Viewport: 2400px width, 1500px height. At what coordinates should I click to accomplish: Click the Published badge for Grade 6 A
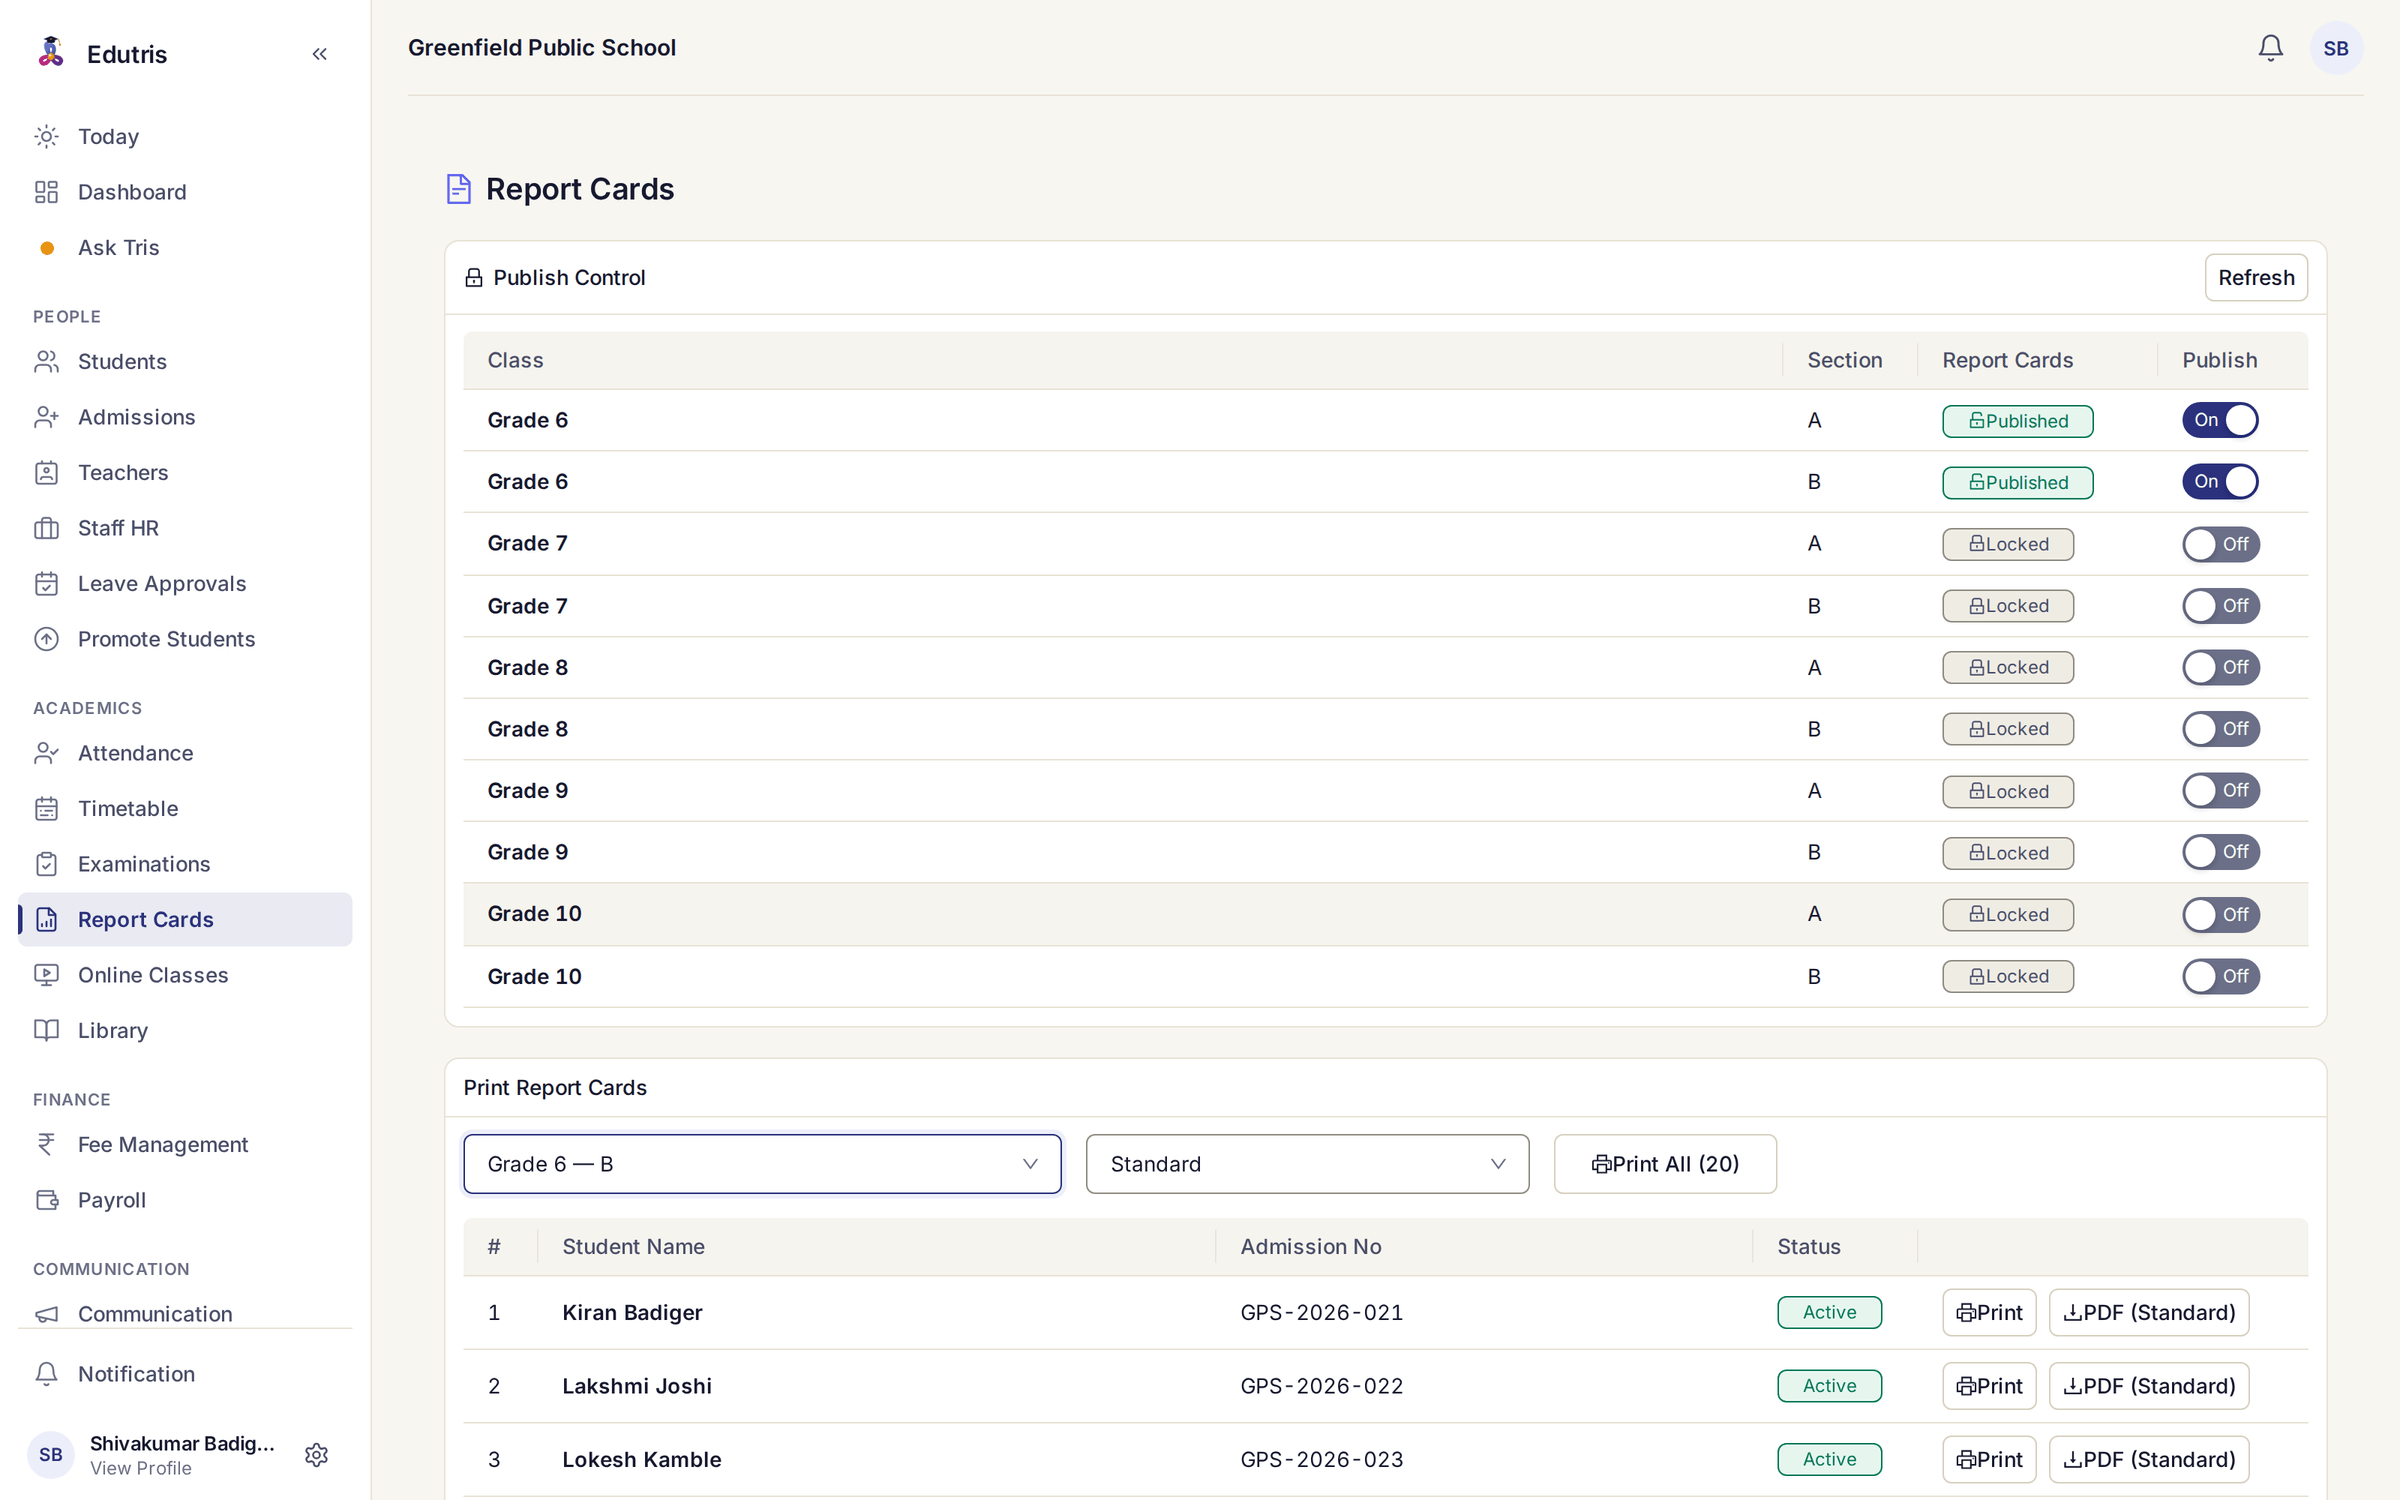tap(2017, 421)
